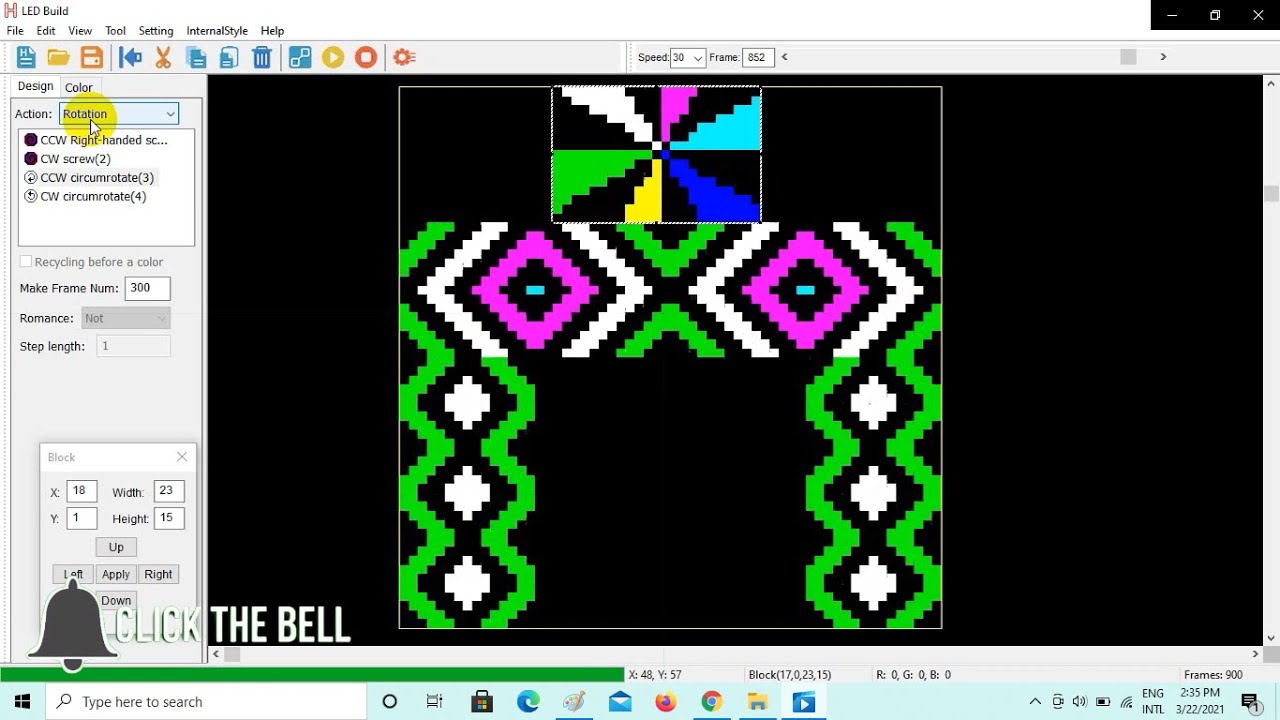Screen dimensions: 1280x720
Task: Open the Tool menu
Action: (x=116, y=31)
